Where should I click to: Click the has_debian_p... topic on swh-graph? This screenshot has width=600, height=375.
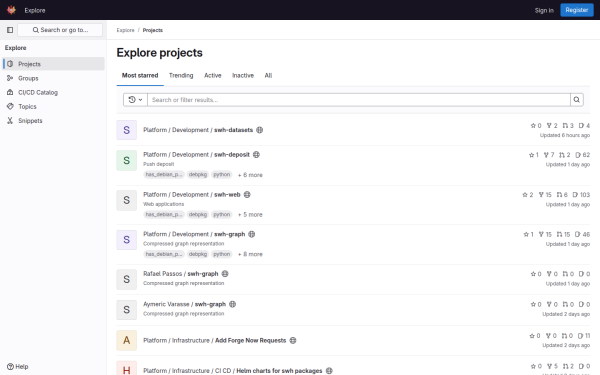(x=164, y=254)
